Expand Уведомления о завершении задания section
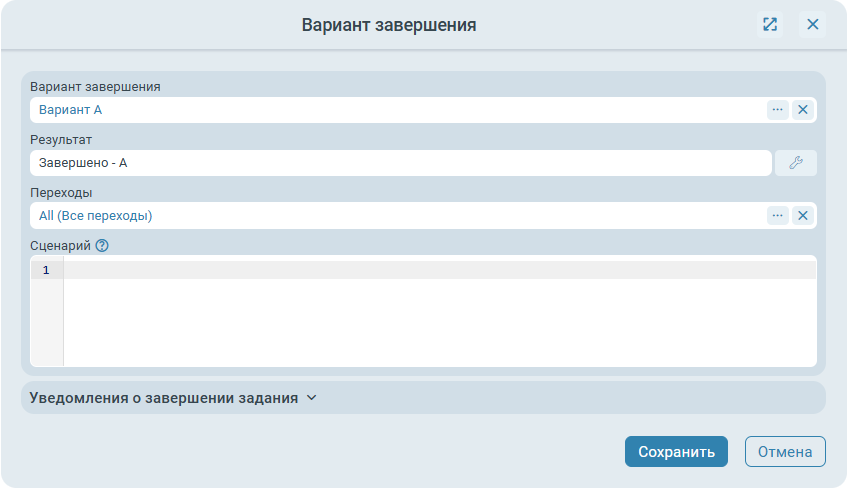Image resolution: width=848 pixels, height=489 pixels. pos(174,398)
